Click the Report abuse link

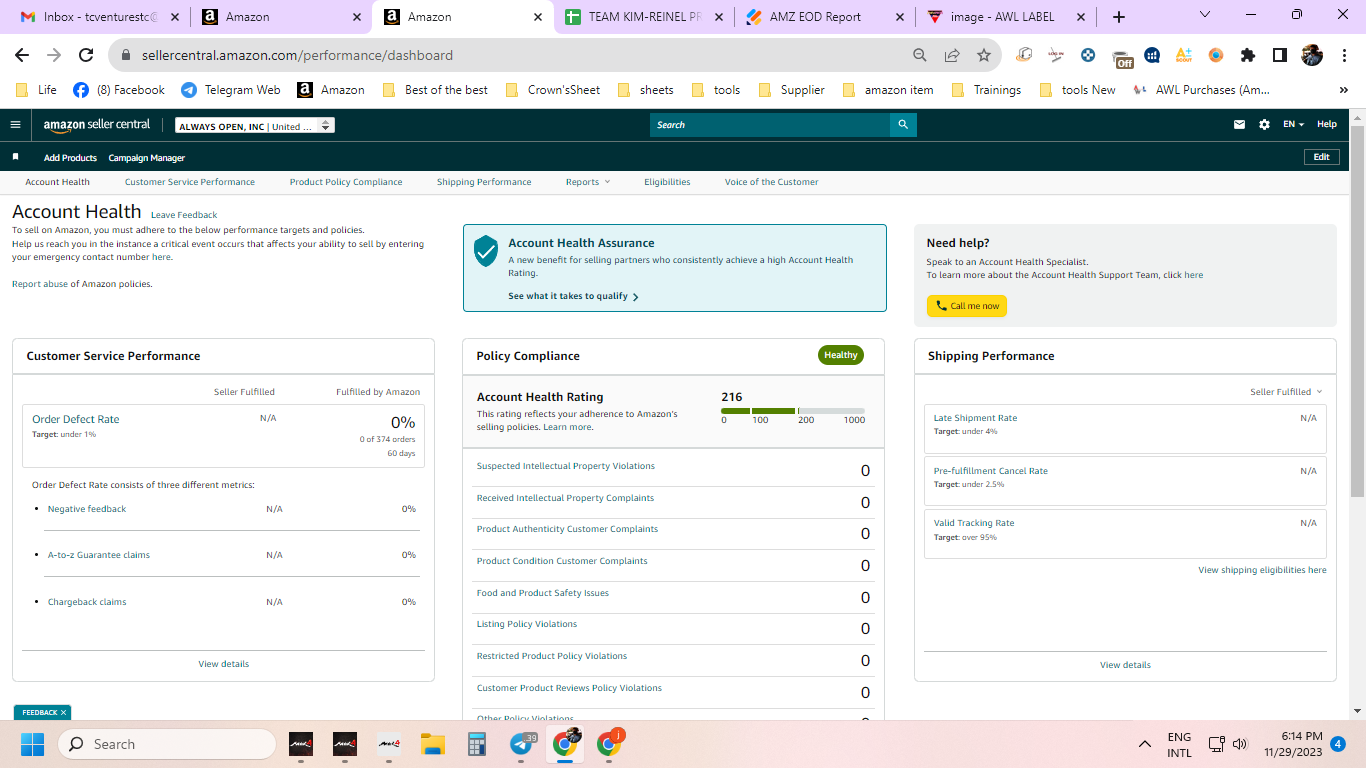click(40, 284)
